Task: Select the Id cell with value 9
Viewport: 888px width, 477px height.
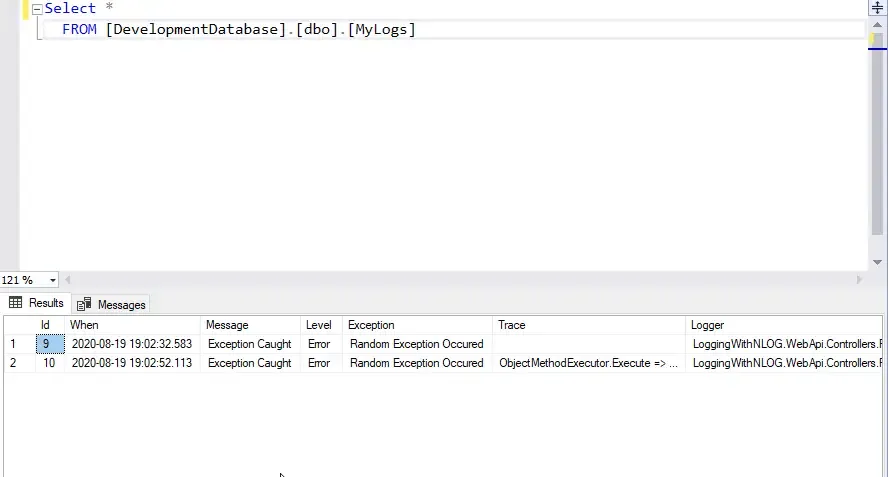Action: [50, 344]
